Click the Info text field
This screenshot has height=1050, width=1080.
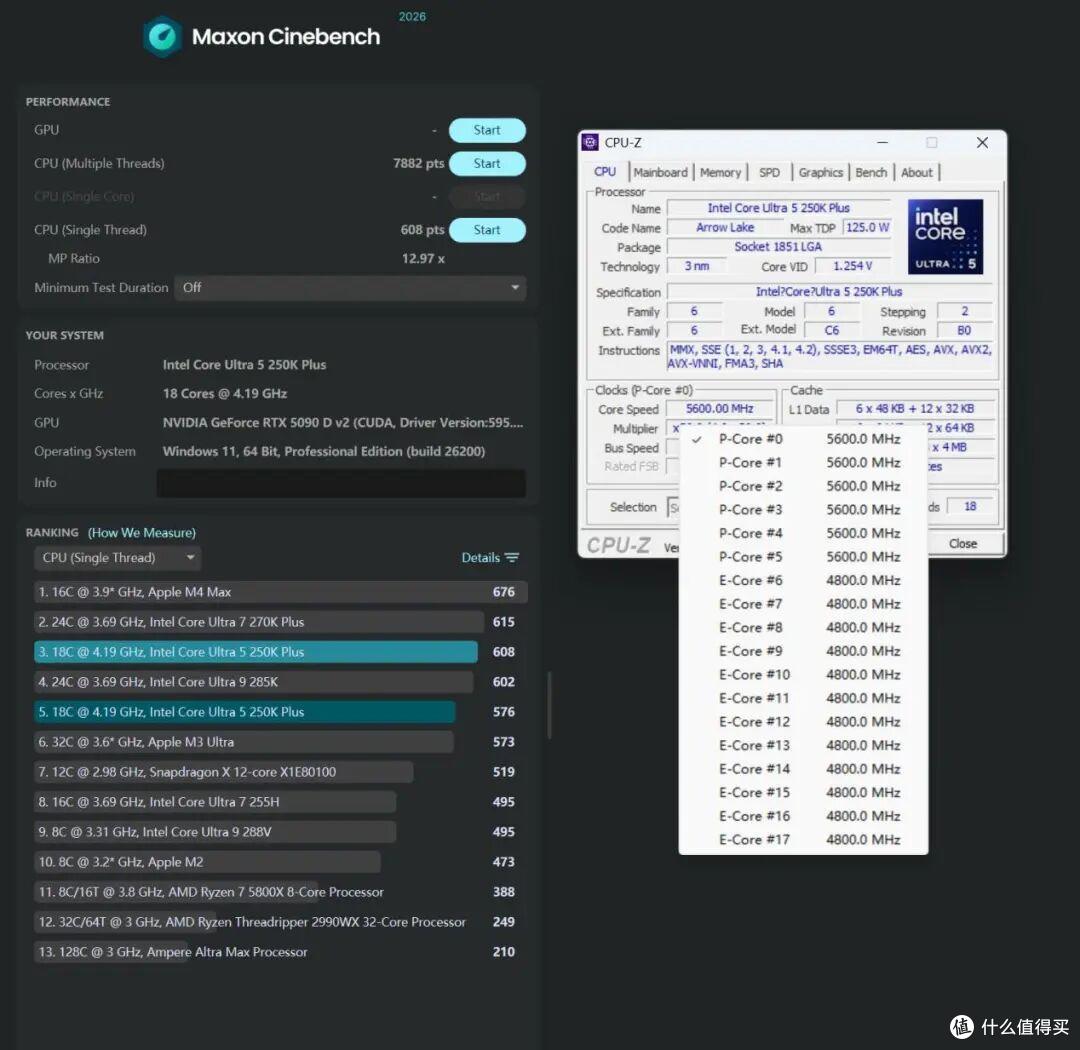(341, 483)
